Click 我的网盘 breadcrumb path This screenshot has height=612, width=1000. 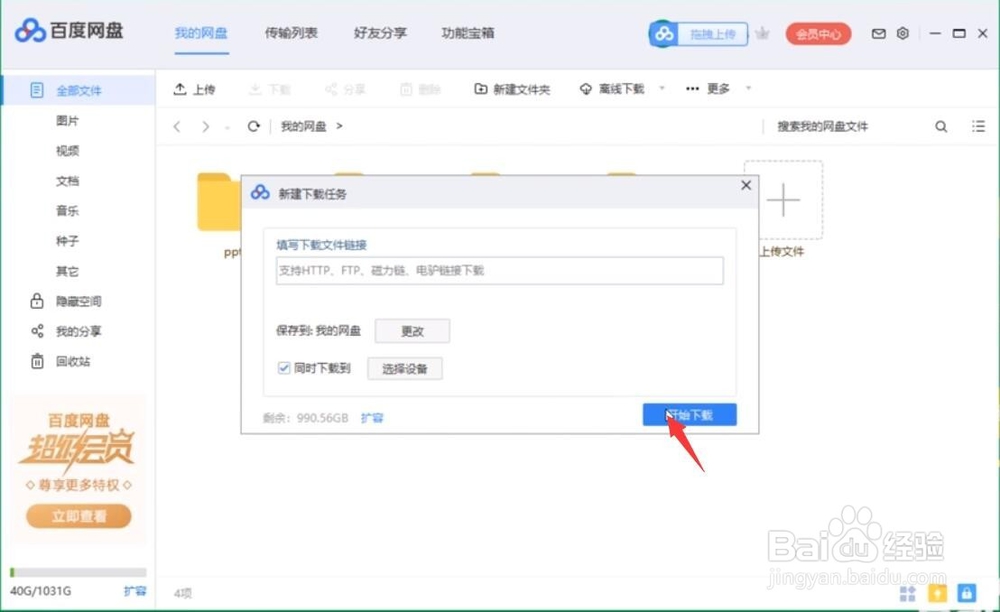click(x=304, y=126)
